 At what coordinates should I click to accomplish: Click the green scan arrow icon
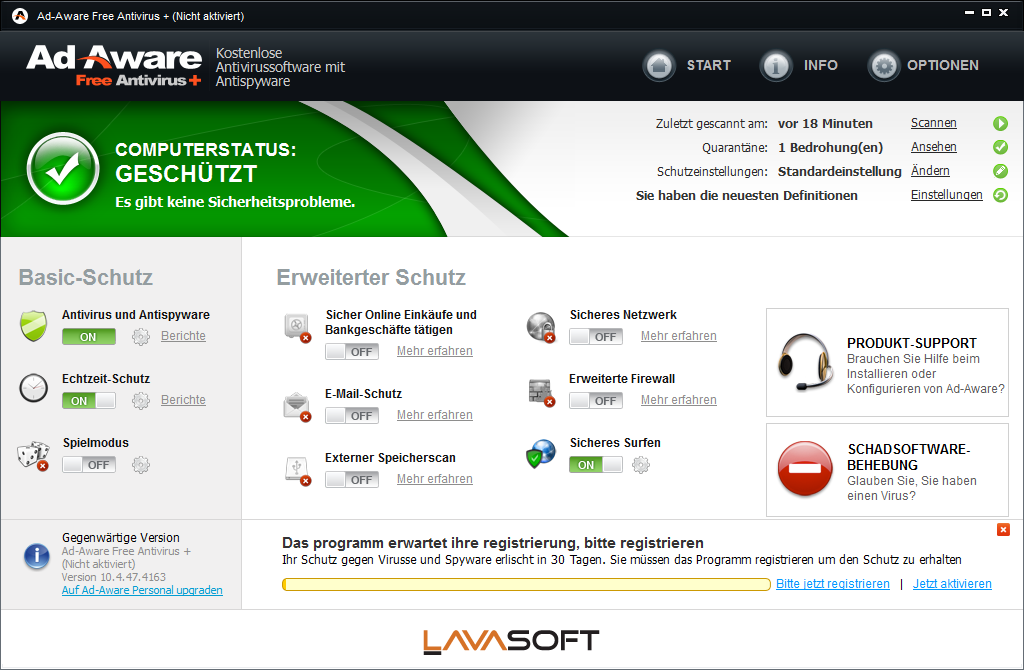(1000, 124)
